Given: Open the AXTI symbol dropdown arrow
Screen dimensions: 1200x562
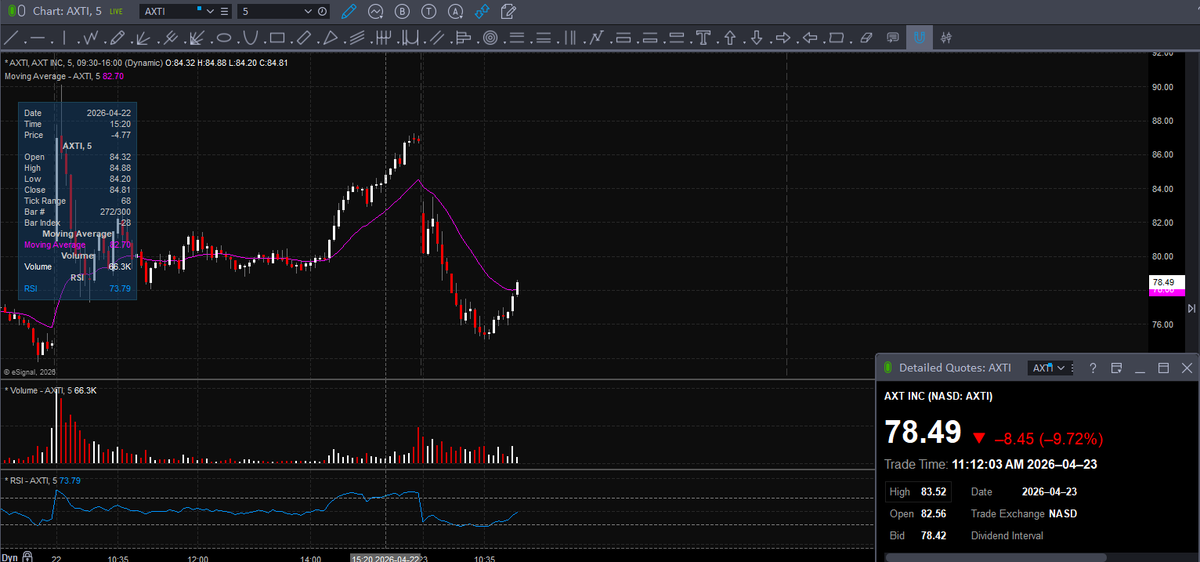Looking at the screenshot, I should click(x=210, y=12).
